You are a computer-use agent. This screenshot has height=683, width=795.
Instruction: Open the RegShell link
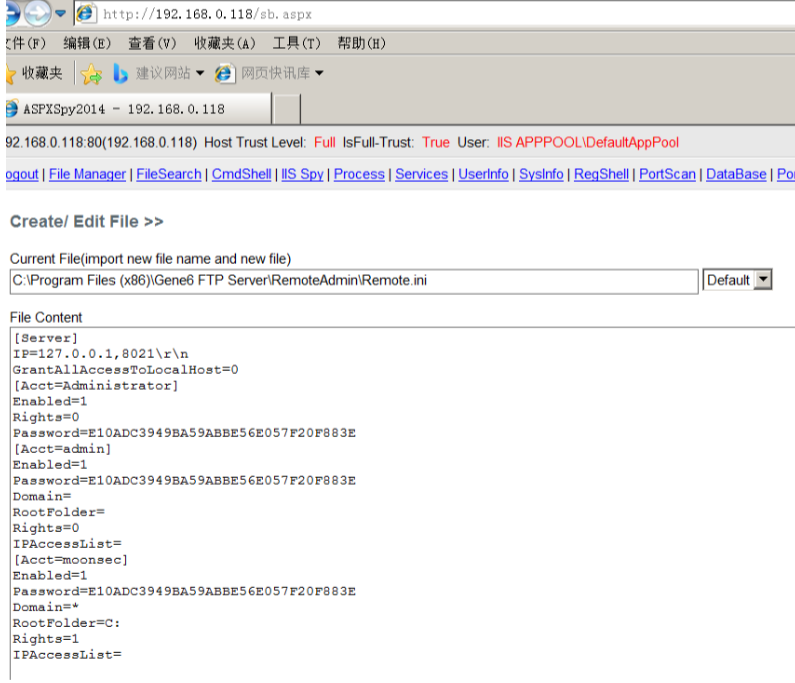601,174
